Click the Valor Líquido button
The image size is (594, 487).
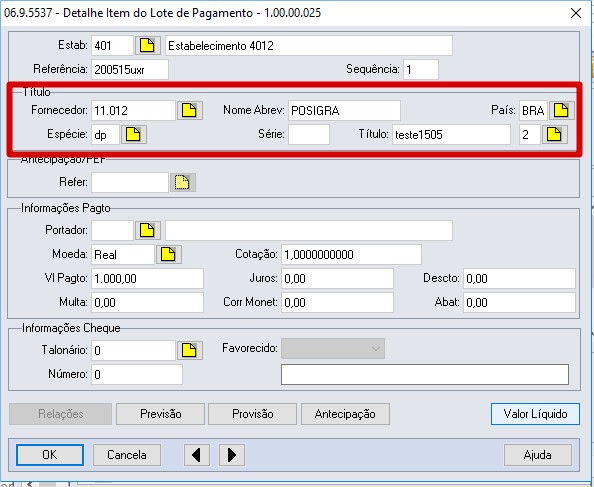point(535,414)
